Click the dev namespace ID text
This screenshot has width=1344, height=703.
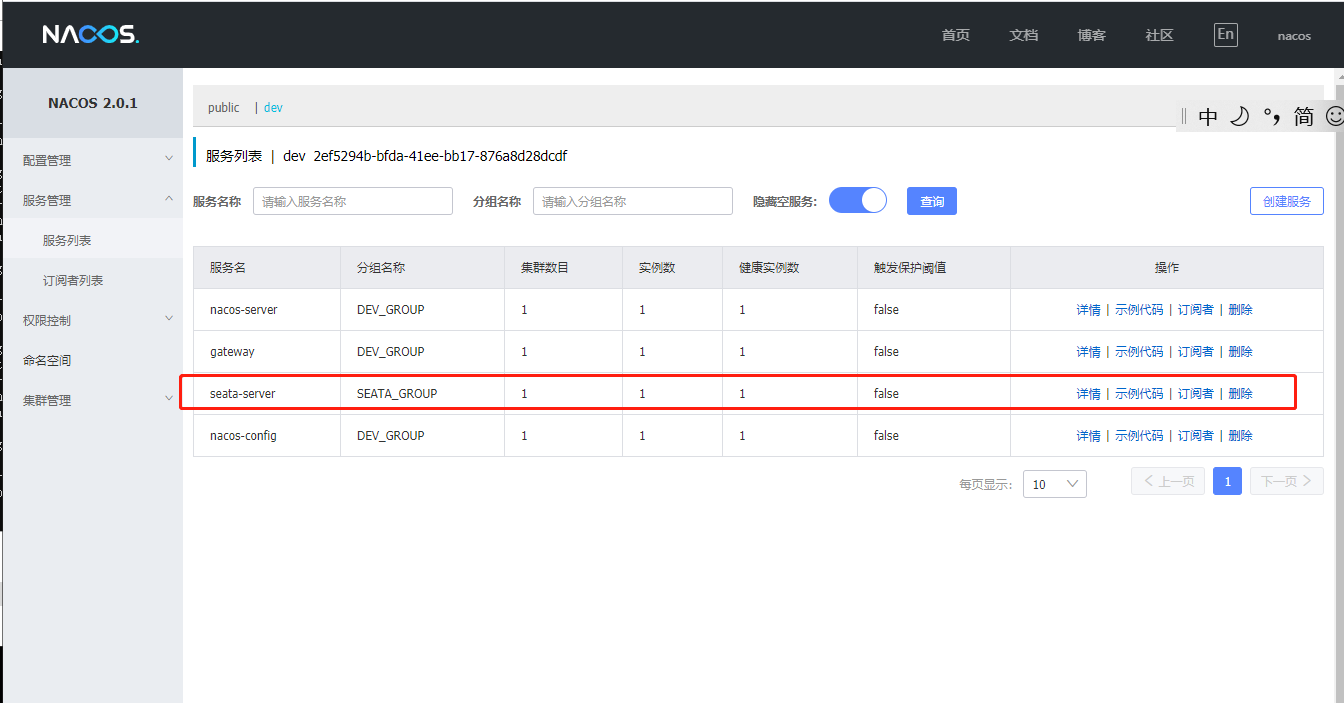[440, 156]
